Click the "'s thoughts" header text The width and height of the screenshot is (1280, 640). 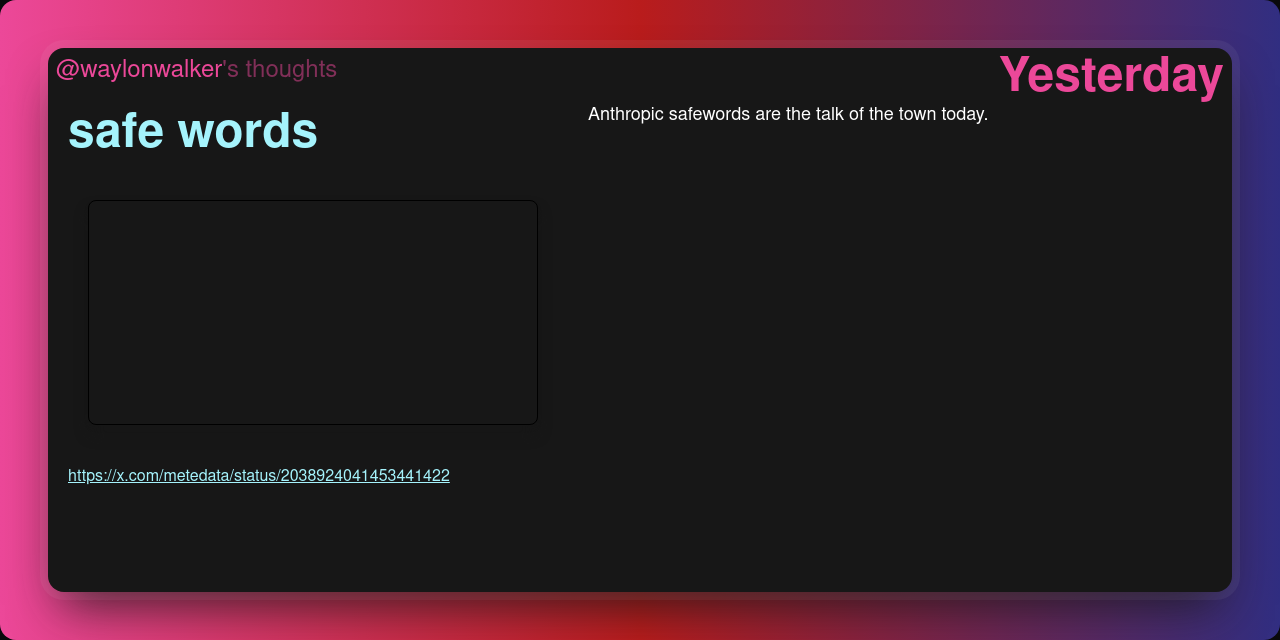pos(280,69)
